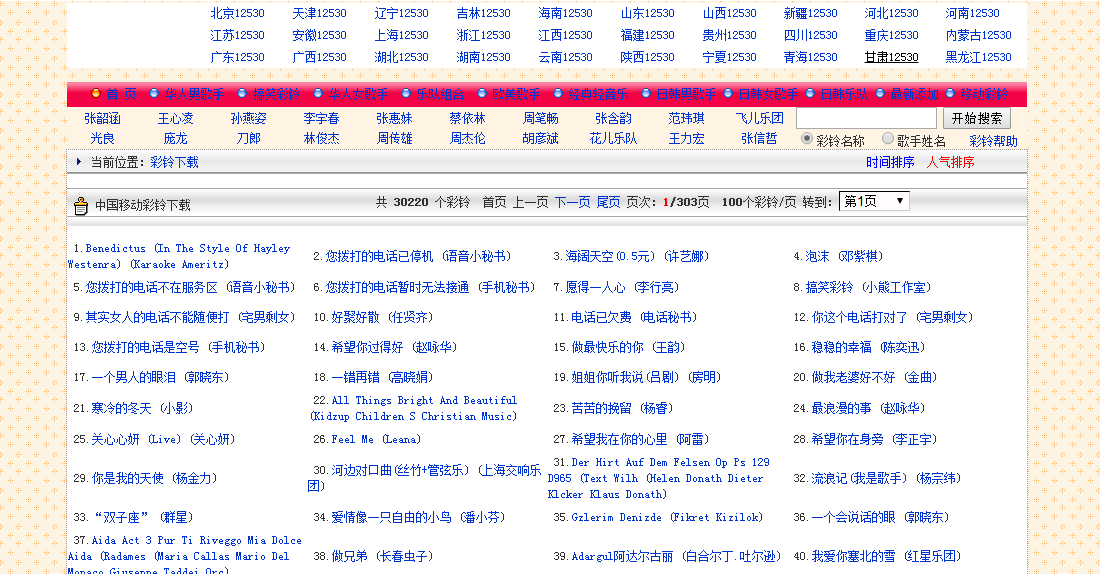1100x574 pixels.
Task: Click the bullet icon before 欧美歌手
Action: coord(481,94)
